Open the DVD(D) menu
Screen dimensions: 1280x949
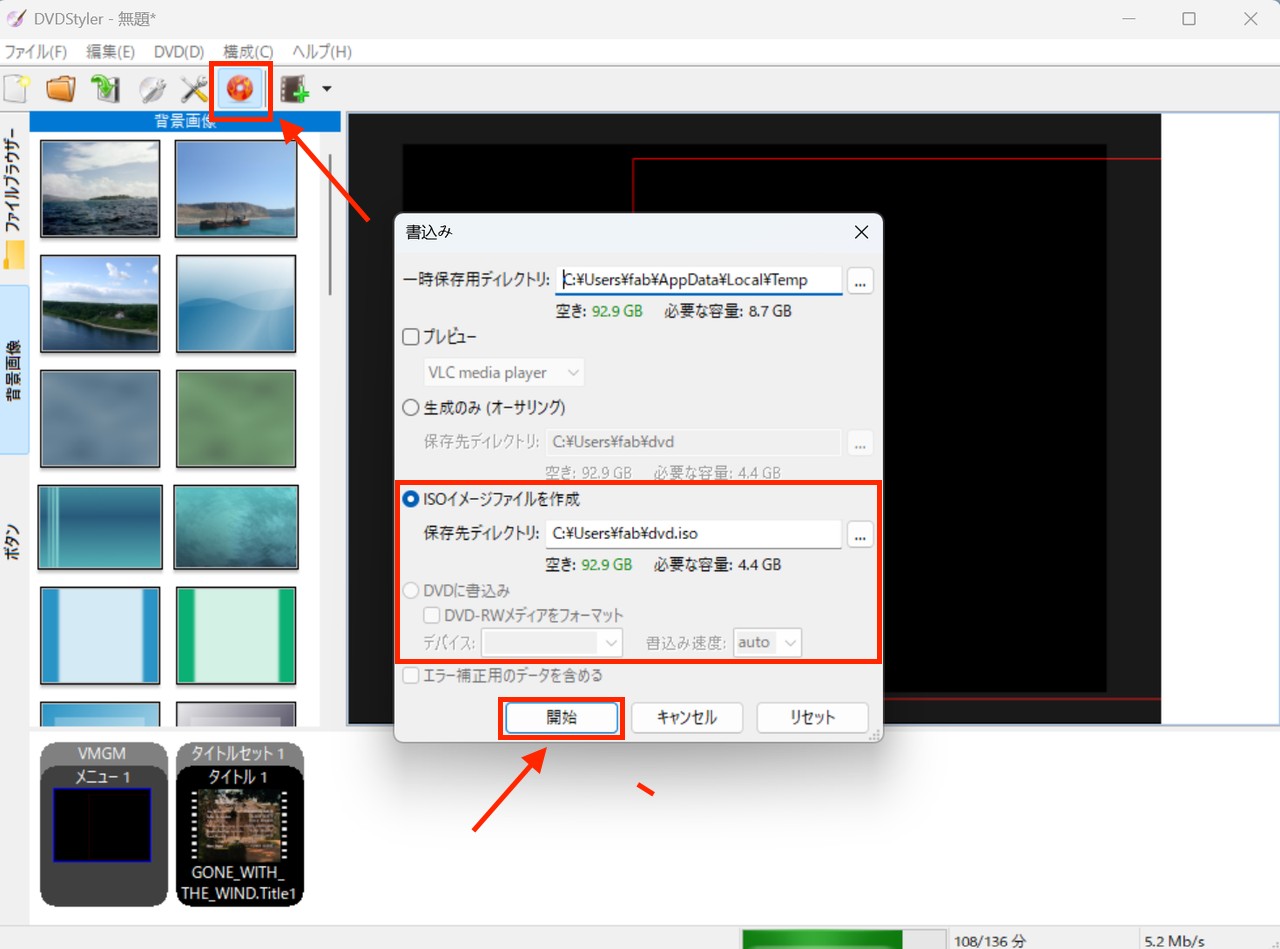(x=179, y=51)
